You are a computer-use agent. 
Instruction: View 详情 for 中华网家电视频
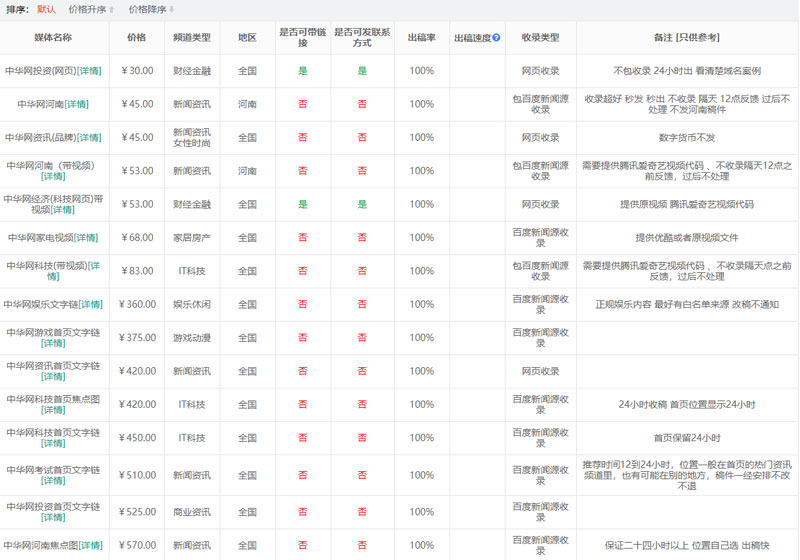coord(86,238)
